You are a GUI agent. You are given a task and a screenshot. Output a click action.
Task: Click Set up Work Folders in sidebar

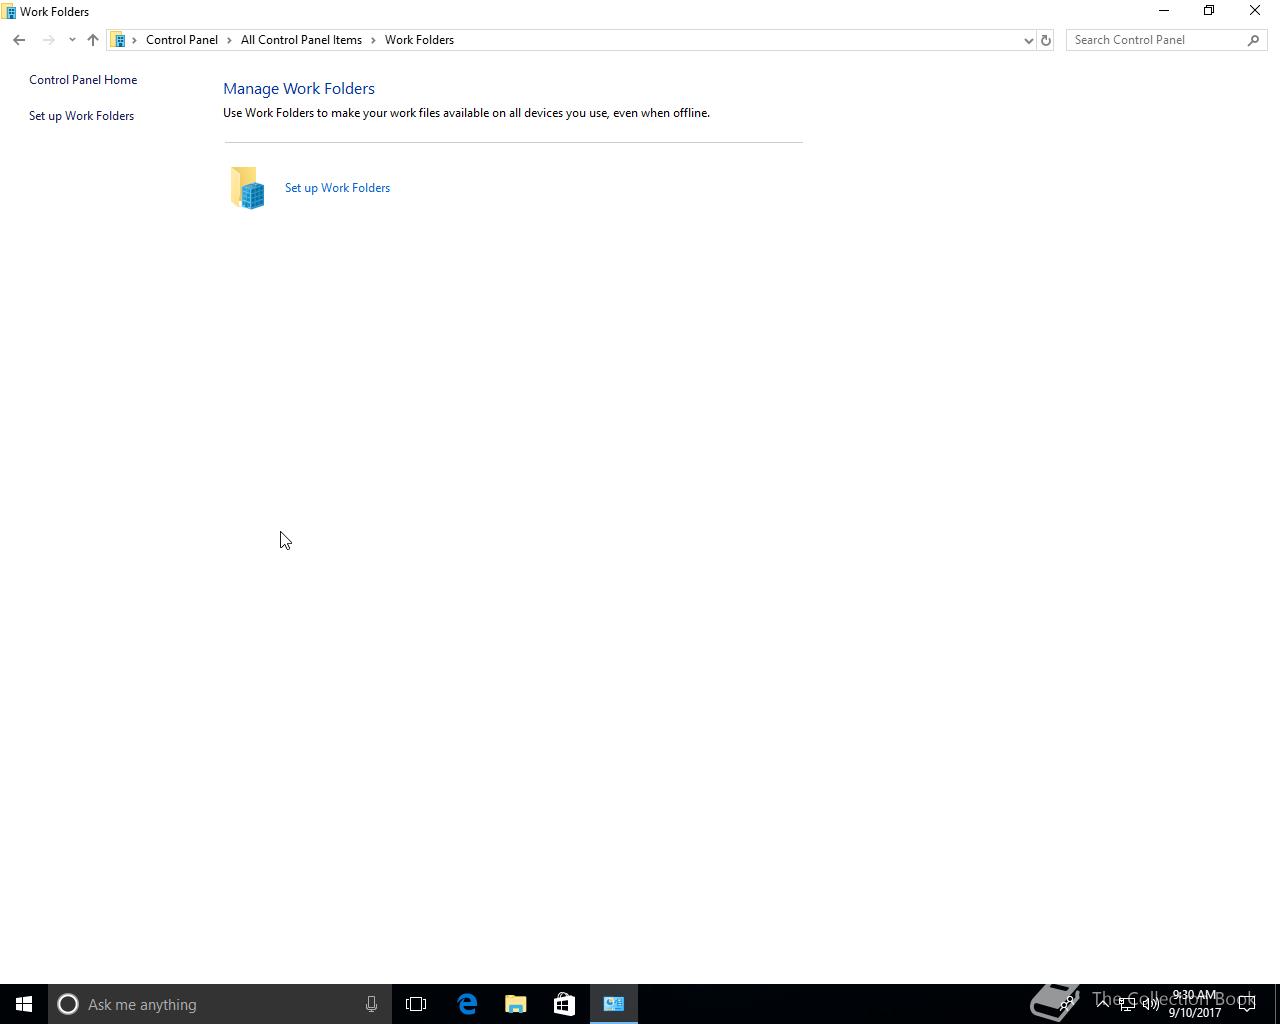click(x=81, y=116)
